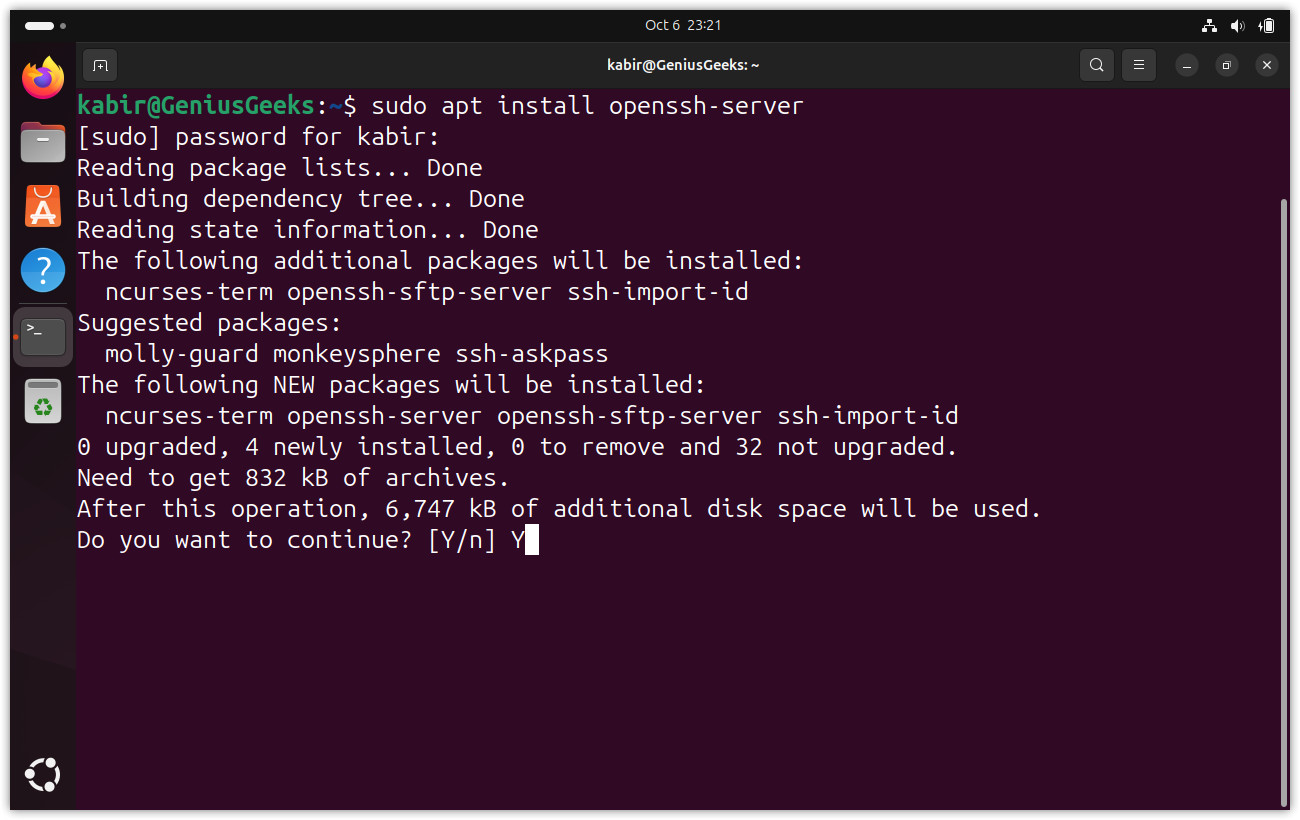Open the Files app in dock

pos(43,142)
